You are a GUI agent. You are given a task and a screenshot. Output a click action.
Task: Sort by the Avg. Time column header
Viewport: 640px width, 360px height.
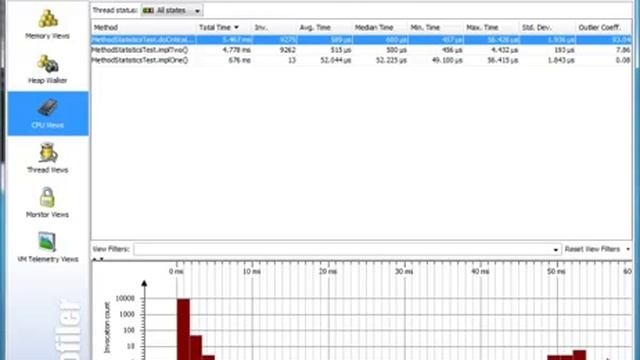coord(324,28)
